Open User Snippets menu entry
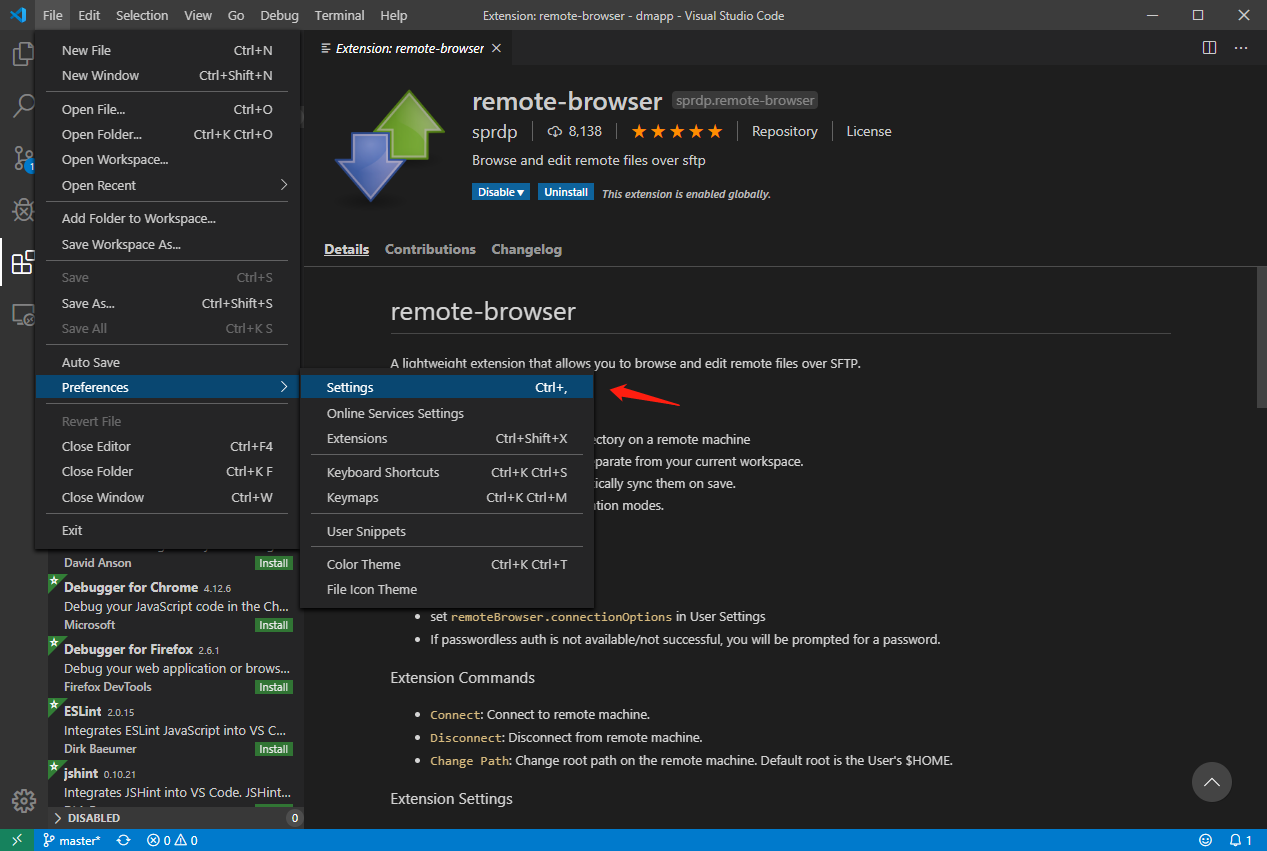This screenshot has height=851, width=1267. [447, 531]
